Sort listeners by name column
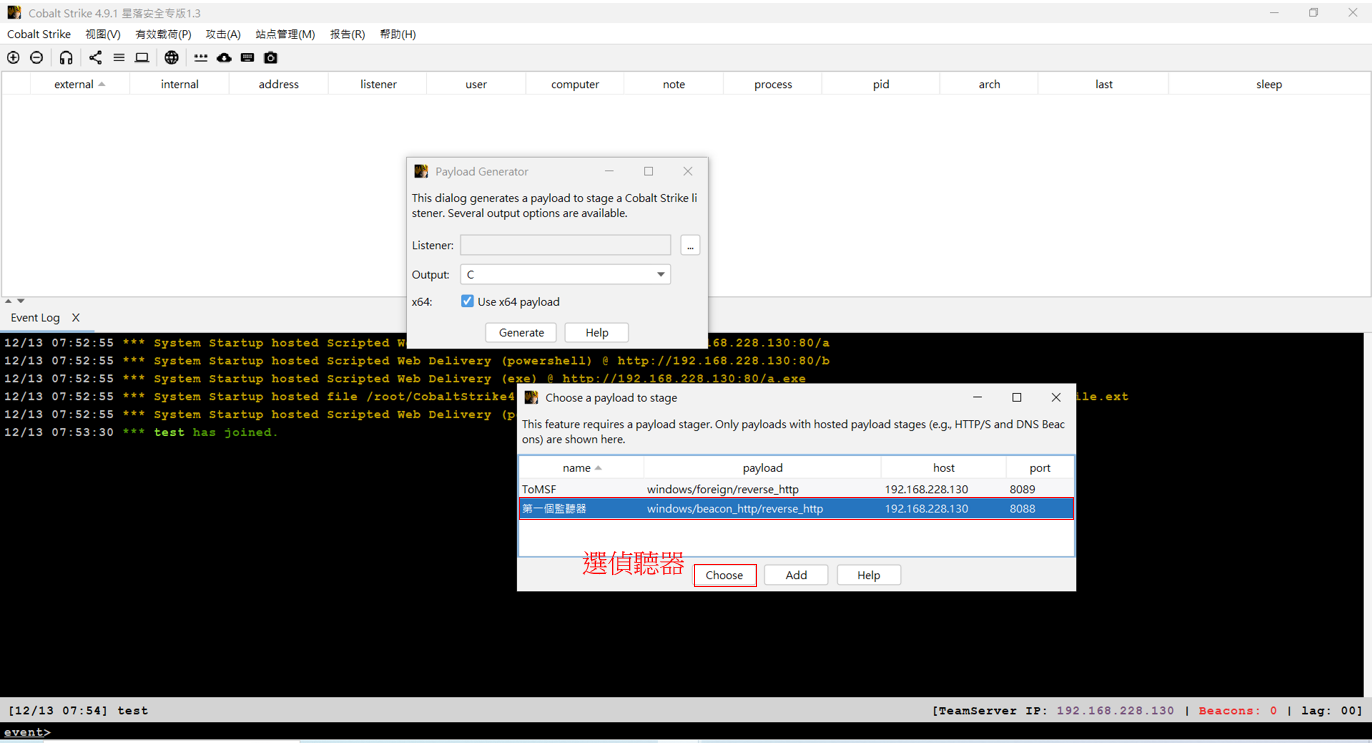 pyautogui.click(x=581, y=468)
